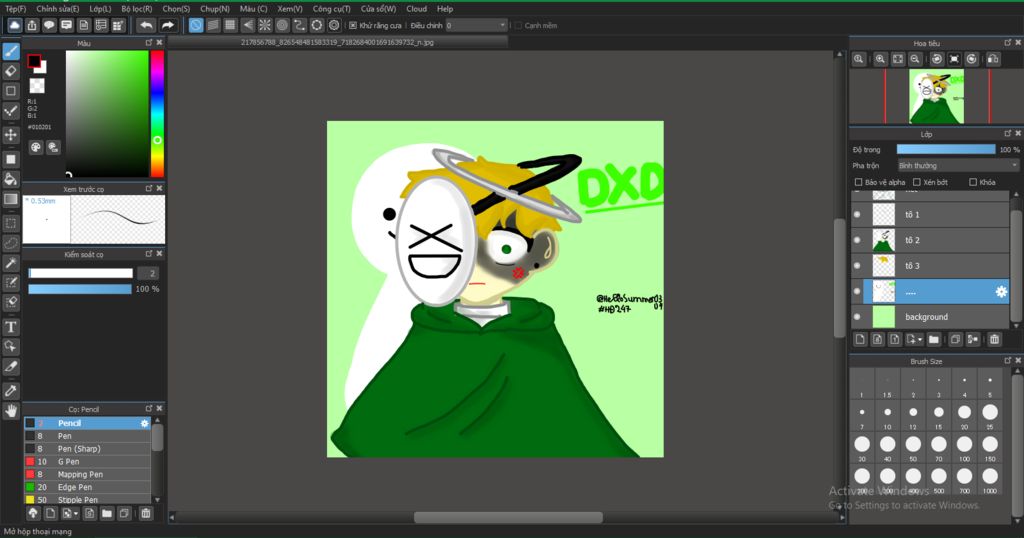Pick the Move tool
1024x538 pixels.
[11, 134]
